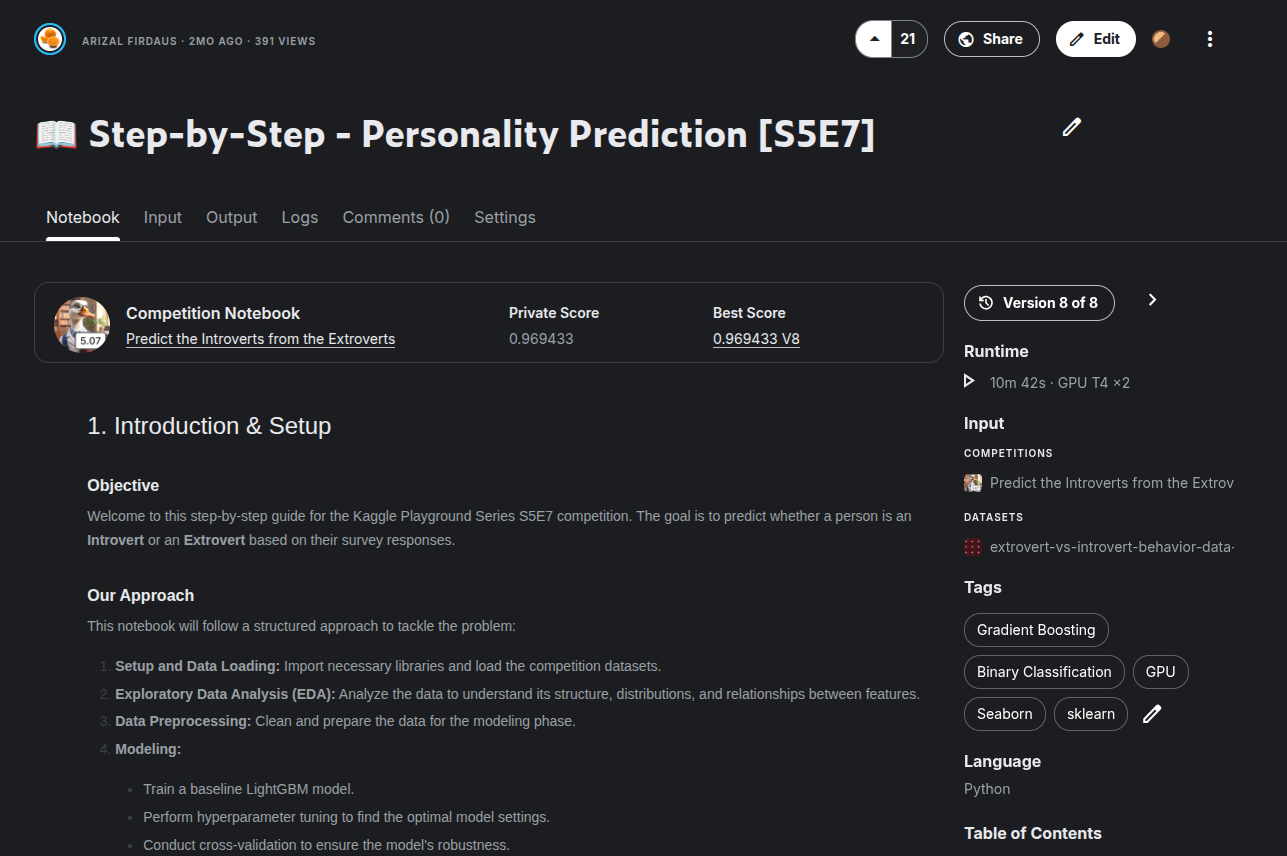
Task: Open the version history clock icon
Action: tap(985, 301)
